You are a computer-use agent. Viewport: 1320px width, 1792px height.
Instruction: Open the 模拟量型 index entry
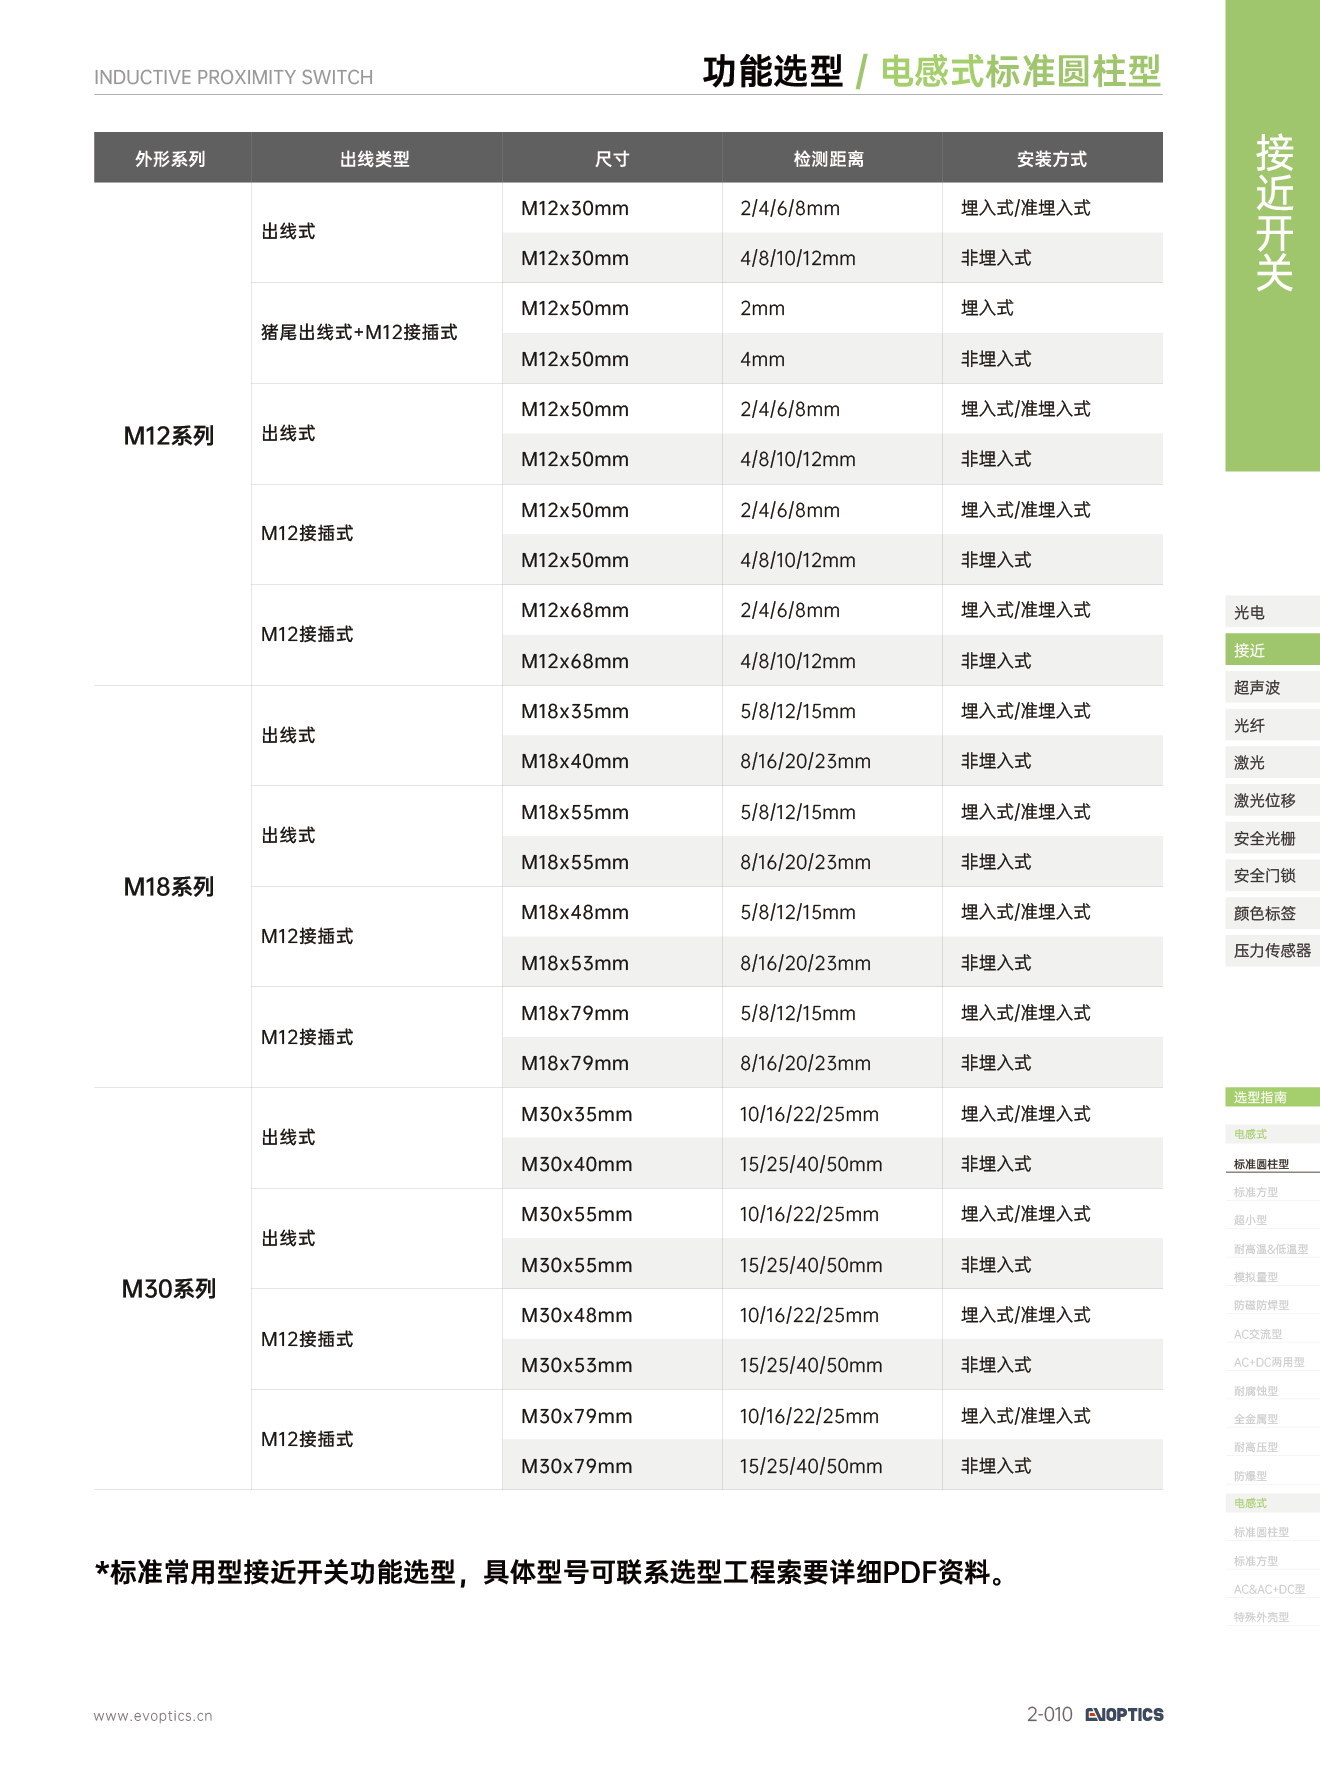click(1256, 1277)
